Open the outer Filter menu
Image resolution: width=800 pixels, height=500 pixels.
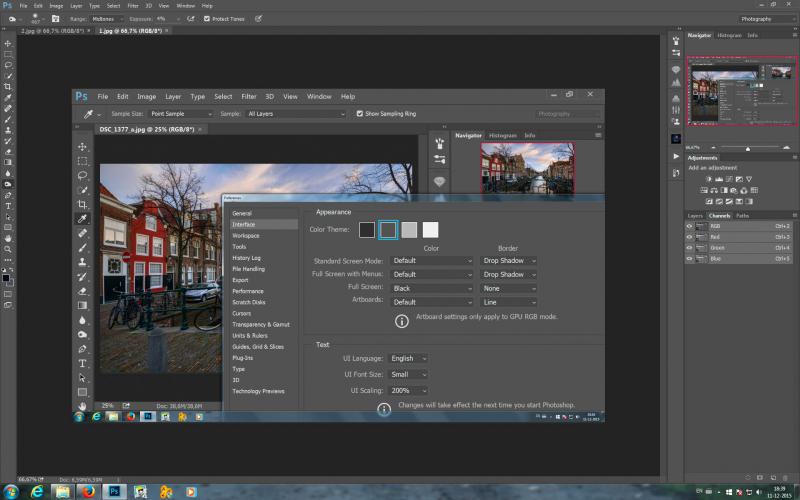tap(133, 6)
